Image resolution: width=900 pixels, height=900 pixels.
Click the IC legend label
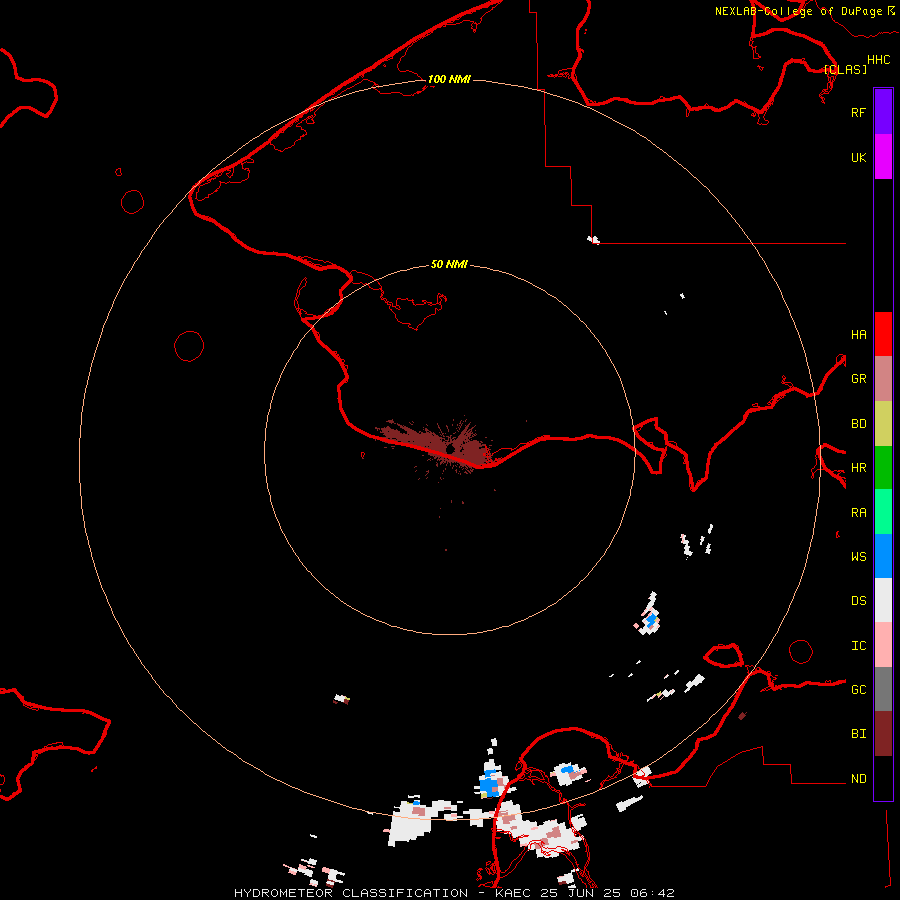pyautogui.click(x=858, y=646)
